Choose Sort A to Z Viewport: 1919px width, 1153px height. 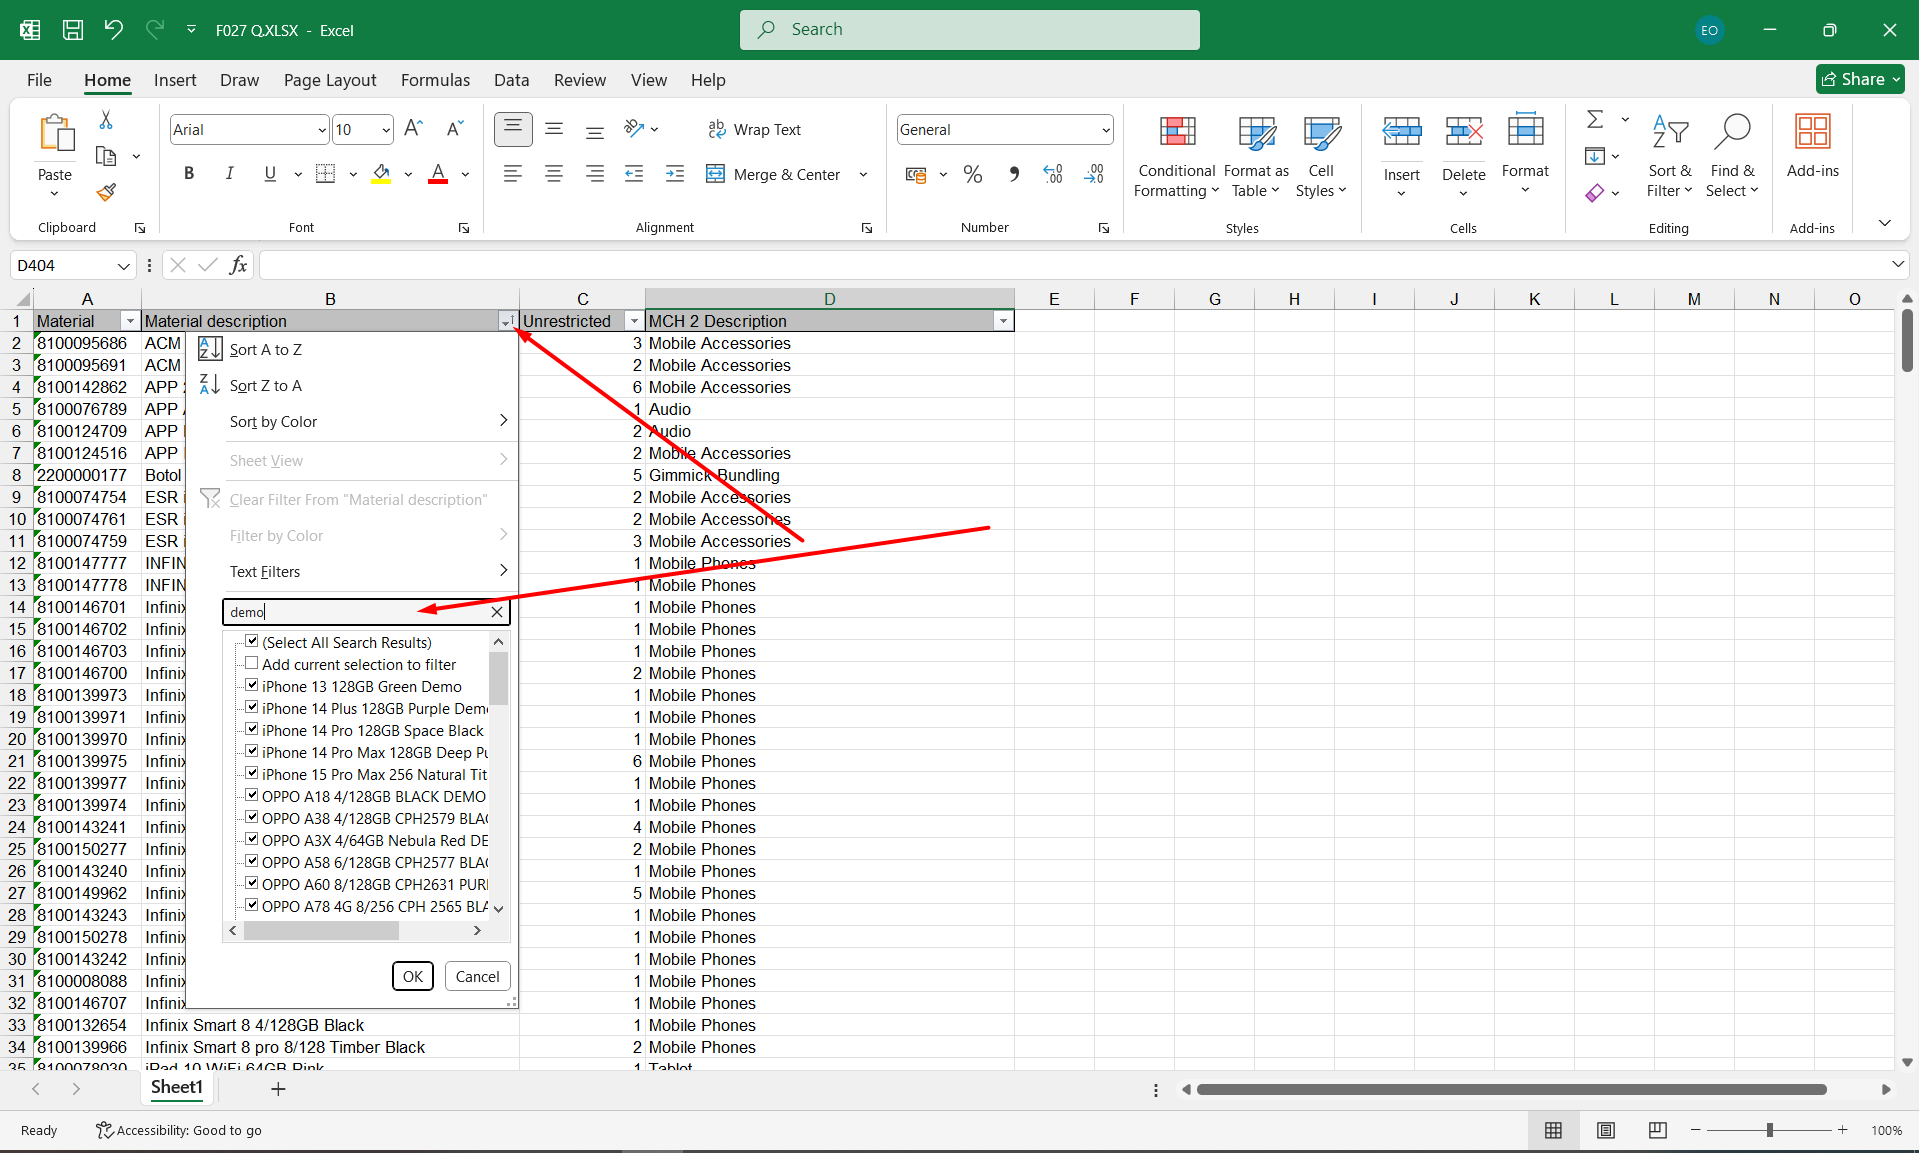[265, 349]
